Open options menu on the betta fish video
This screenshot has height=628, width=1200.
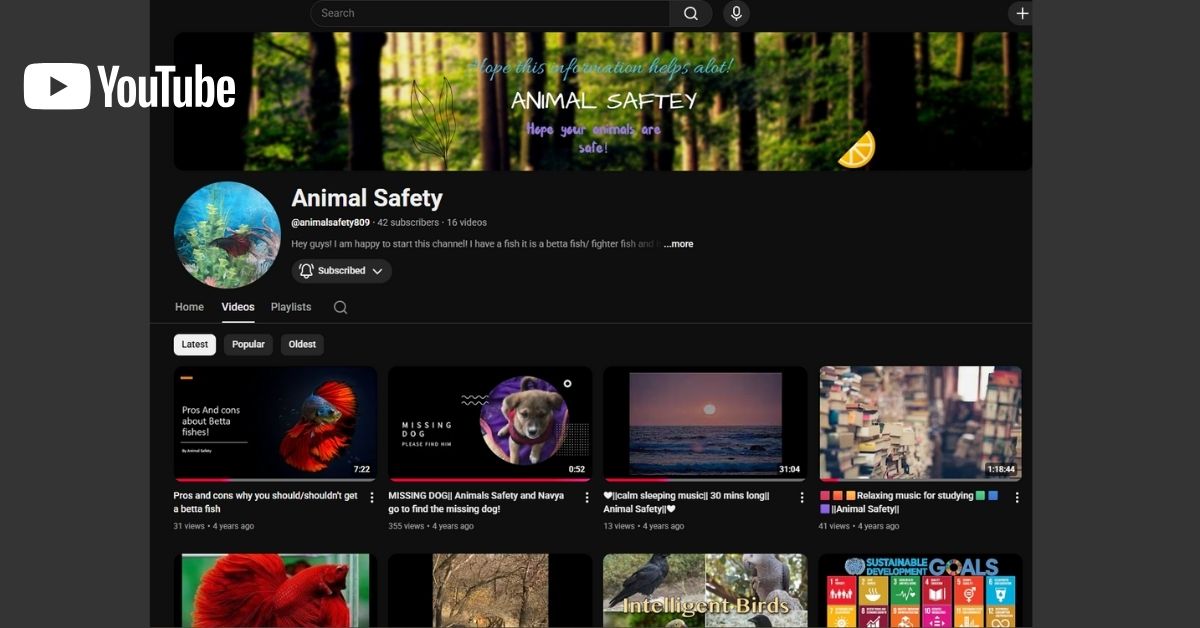(372, 496)
